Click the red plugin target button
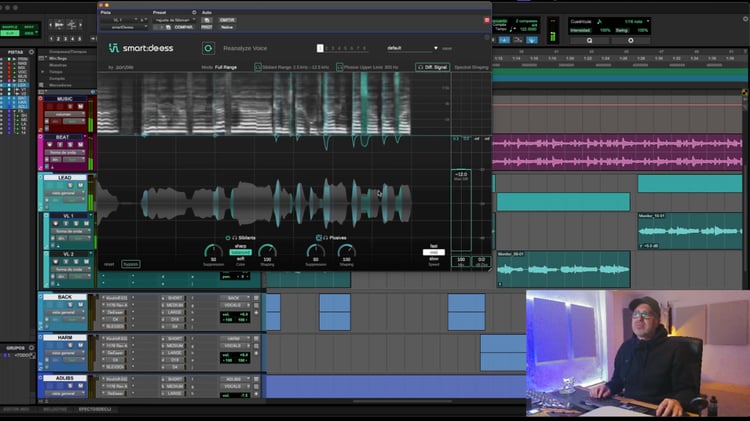Viewport: 750px width, 421px height. [x=487, y=19]
